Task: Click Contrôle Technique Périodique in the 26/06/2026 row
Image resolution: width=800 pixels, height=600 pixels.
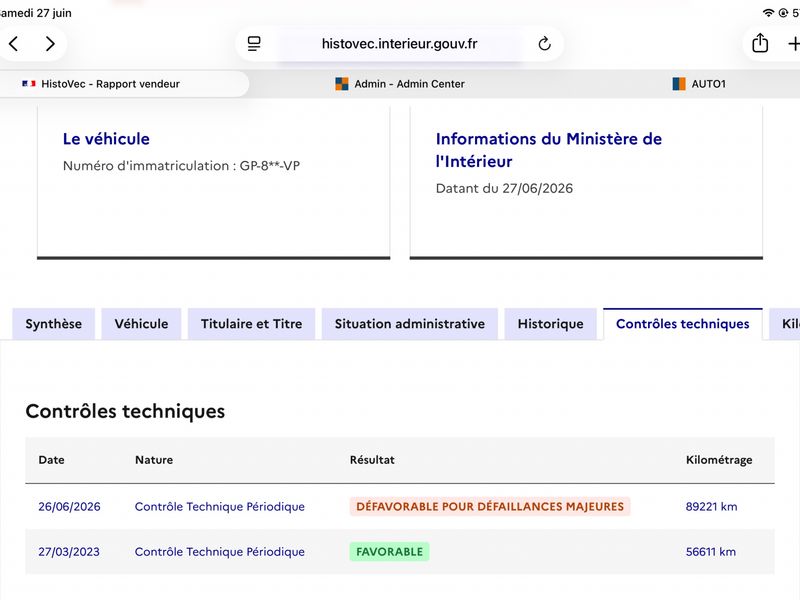Action: (x=220, y=507)
